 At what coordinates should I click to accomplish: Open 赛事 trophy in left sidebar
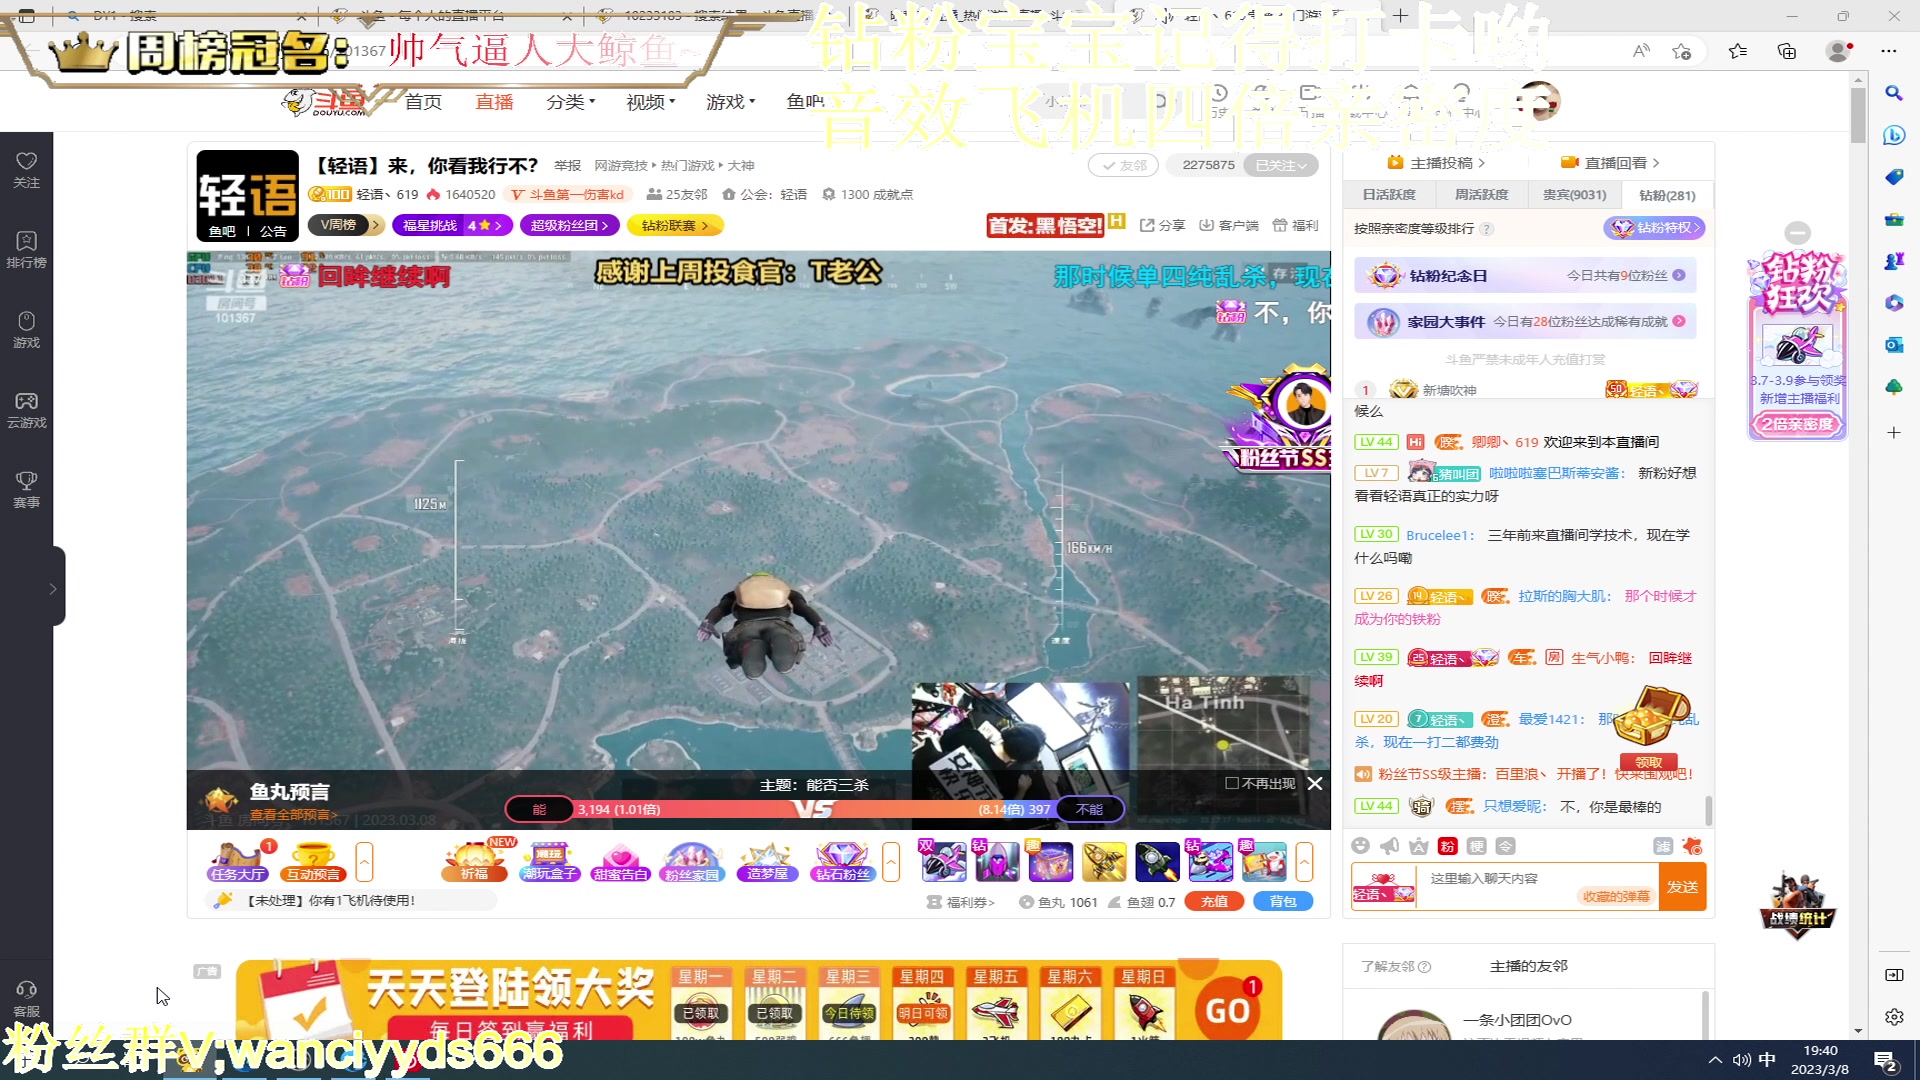[27, 490]
